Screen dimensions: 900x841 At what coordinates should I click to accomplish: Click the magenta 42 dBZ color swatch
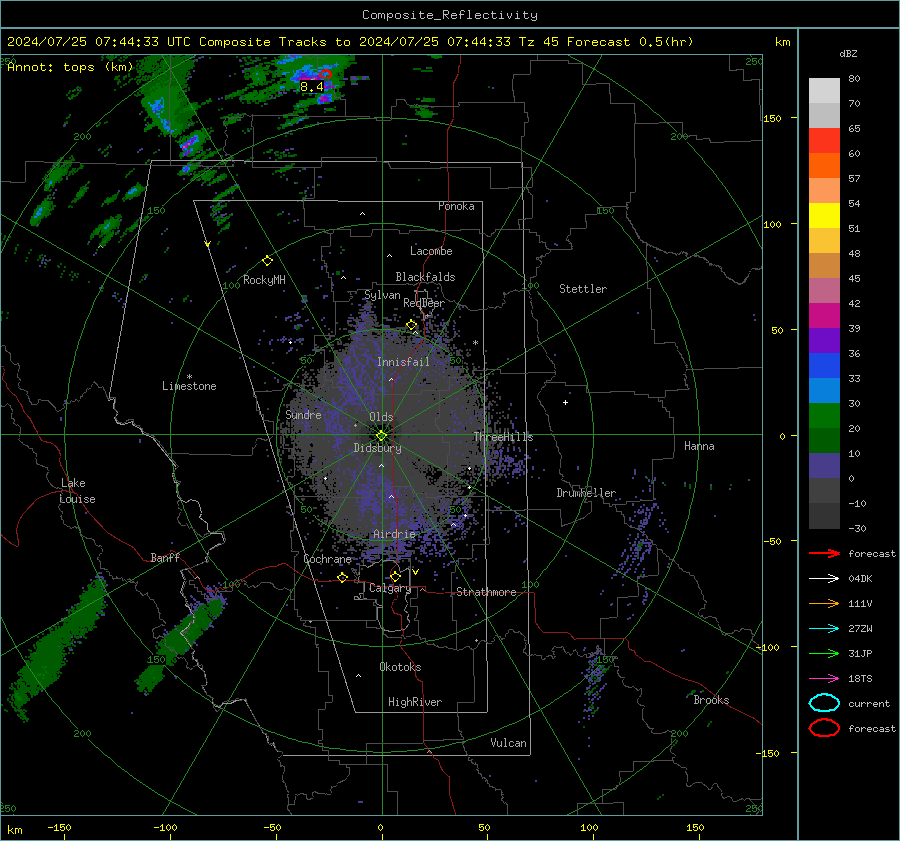pyautogui.click(x=824, y=316)
